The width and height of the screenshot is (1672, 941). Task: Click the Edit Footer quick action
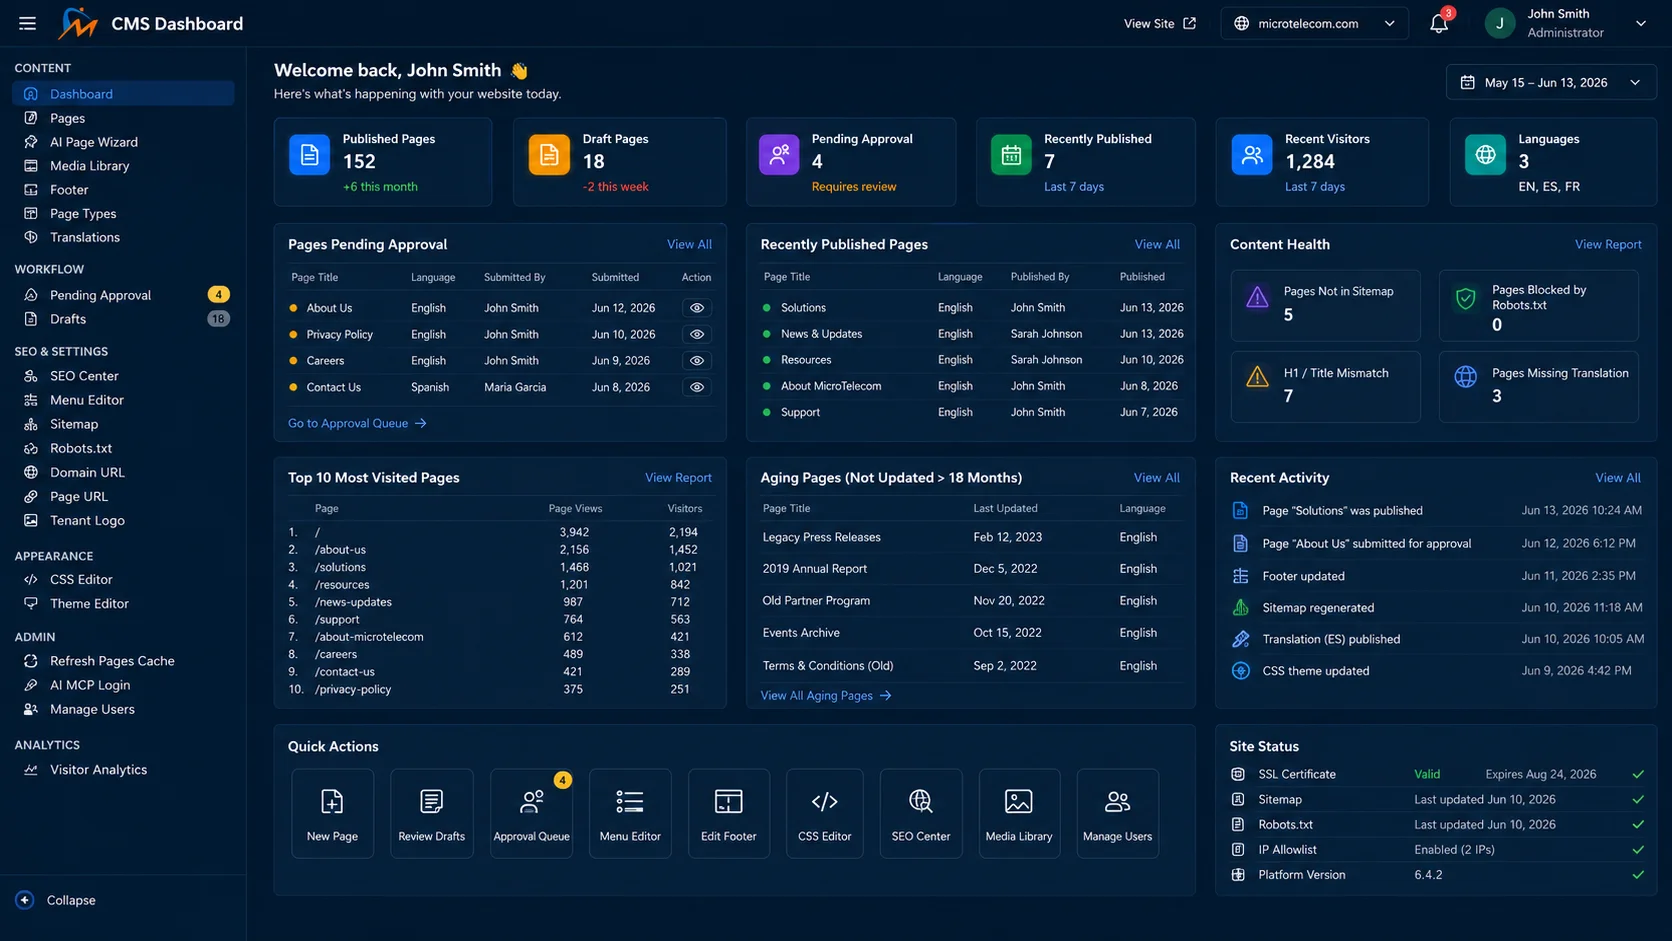point(729,813)
